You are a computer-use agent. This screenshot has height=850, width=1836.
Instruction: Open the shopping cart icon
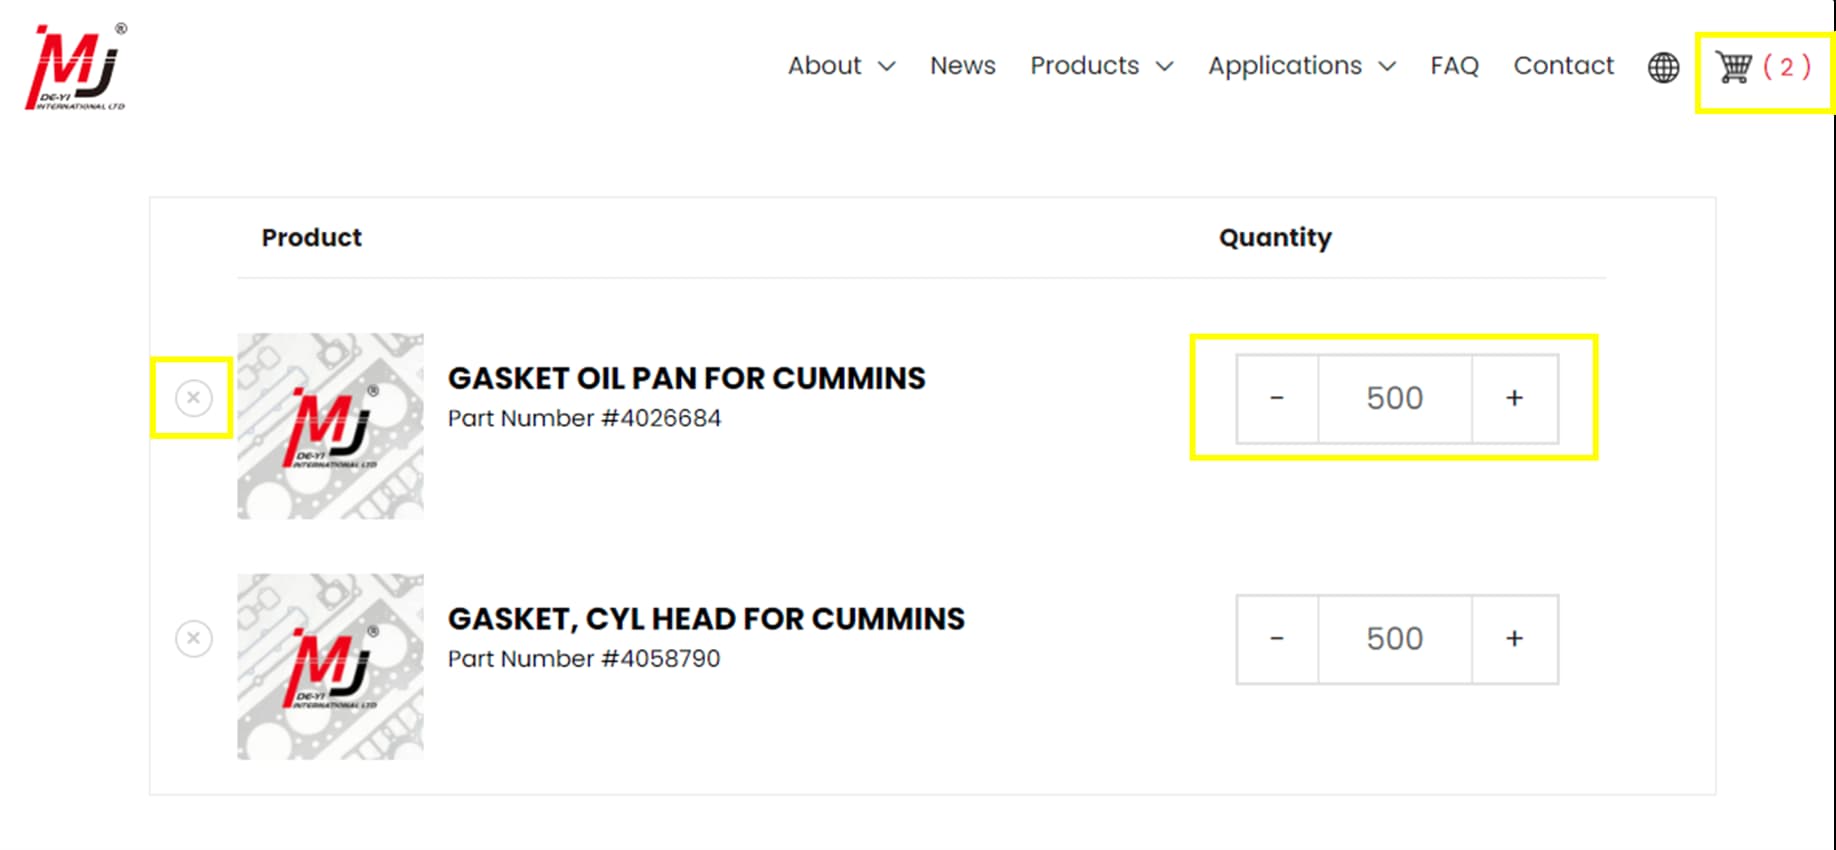[x=1732, y=66]
